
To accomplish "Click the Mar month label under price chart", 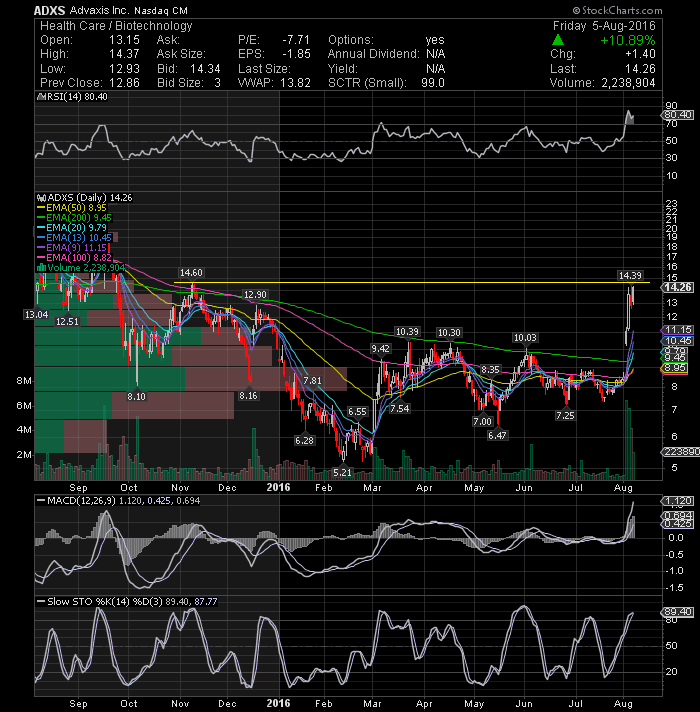I will point(372,487).
